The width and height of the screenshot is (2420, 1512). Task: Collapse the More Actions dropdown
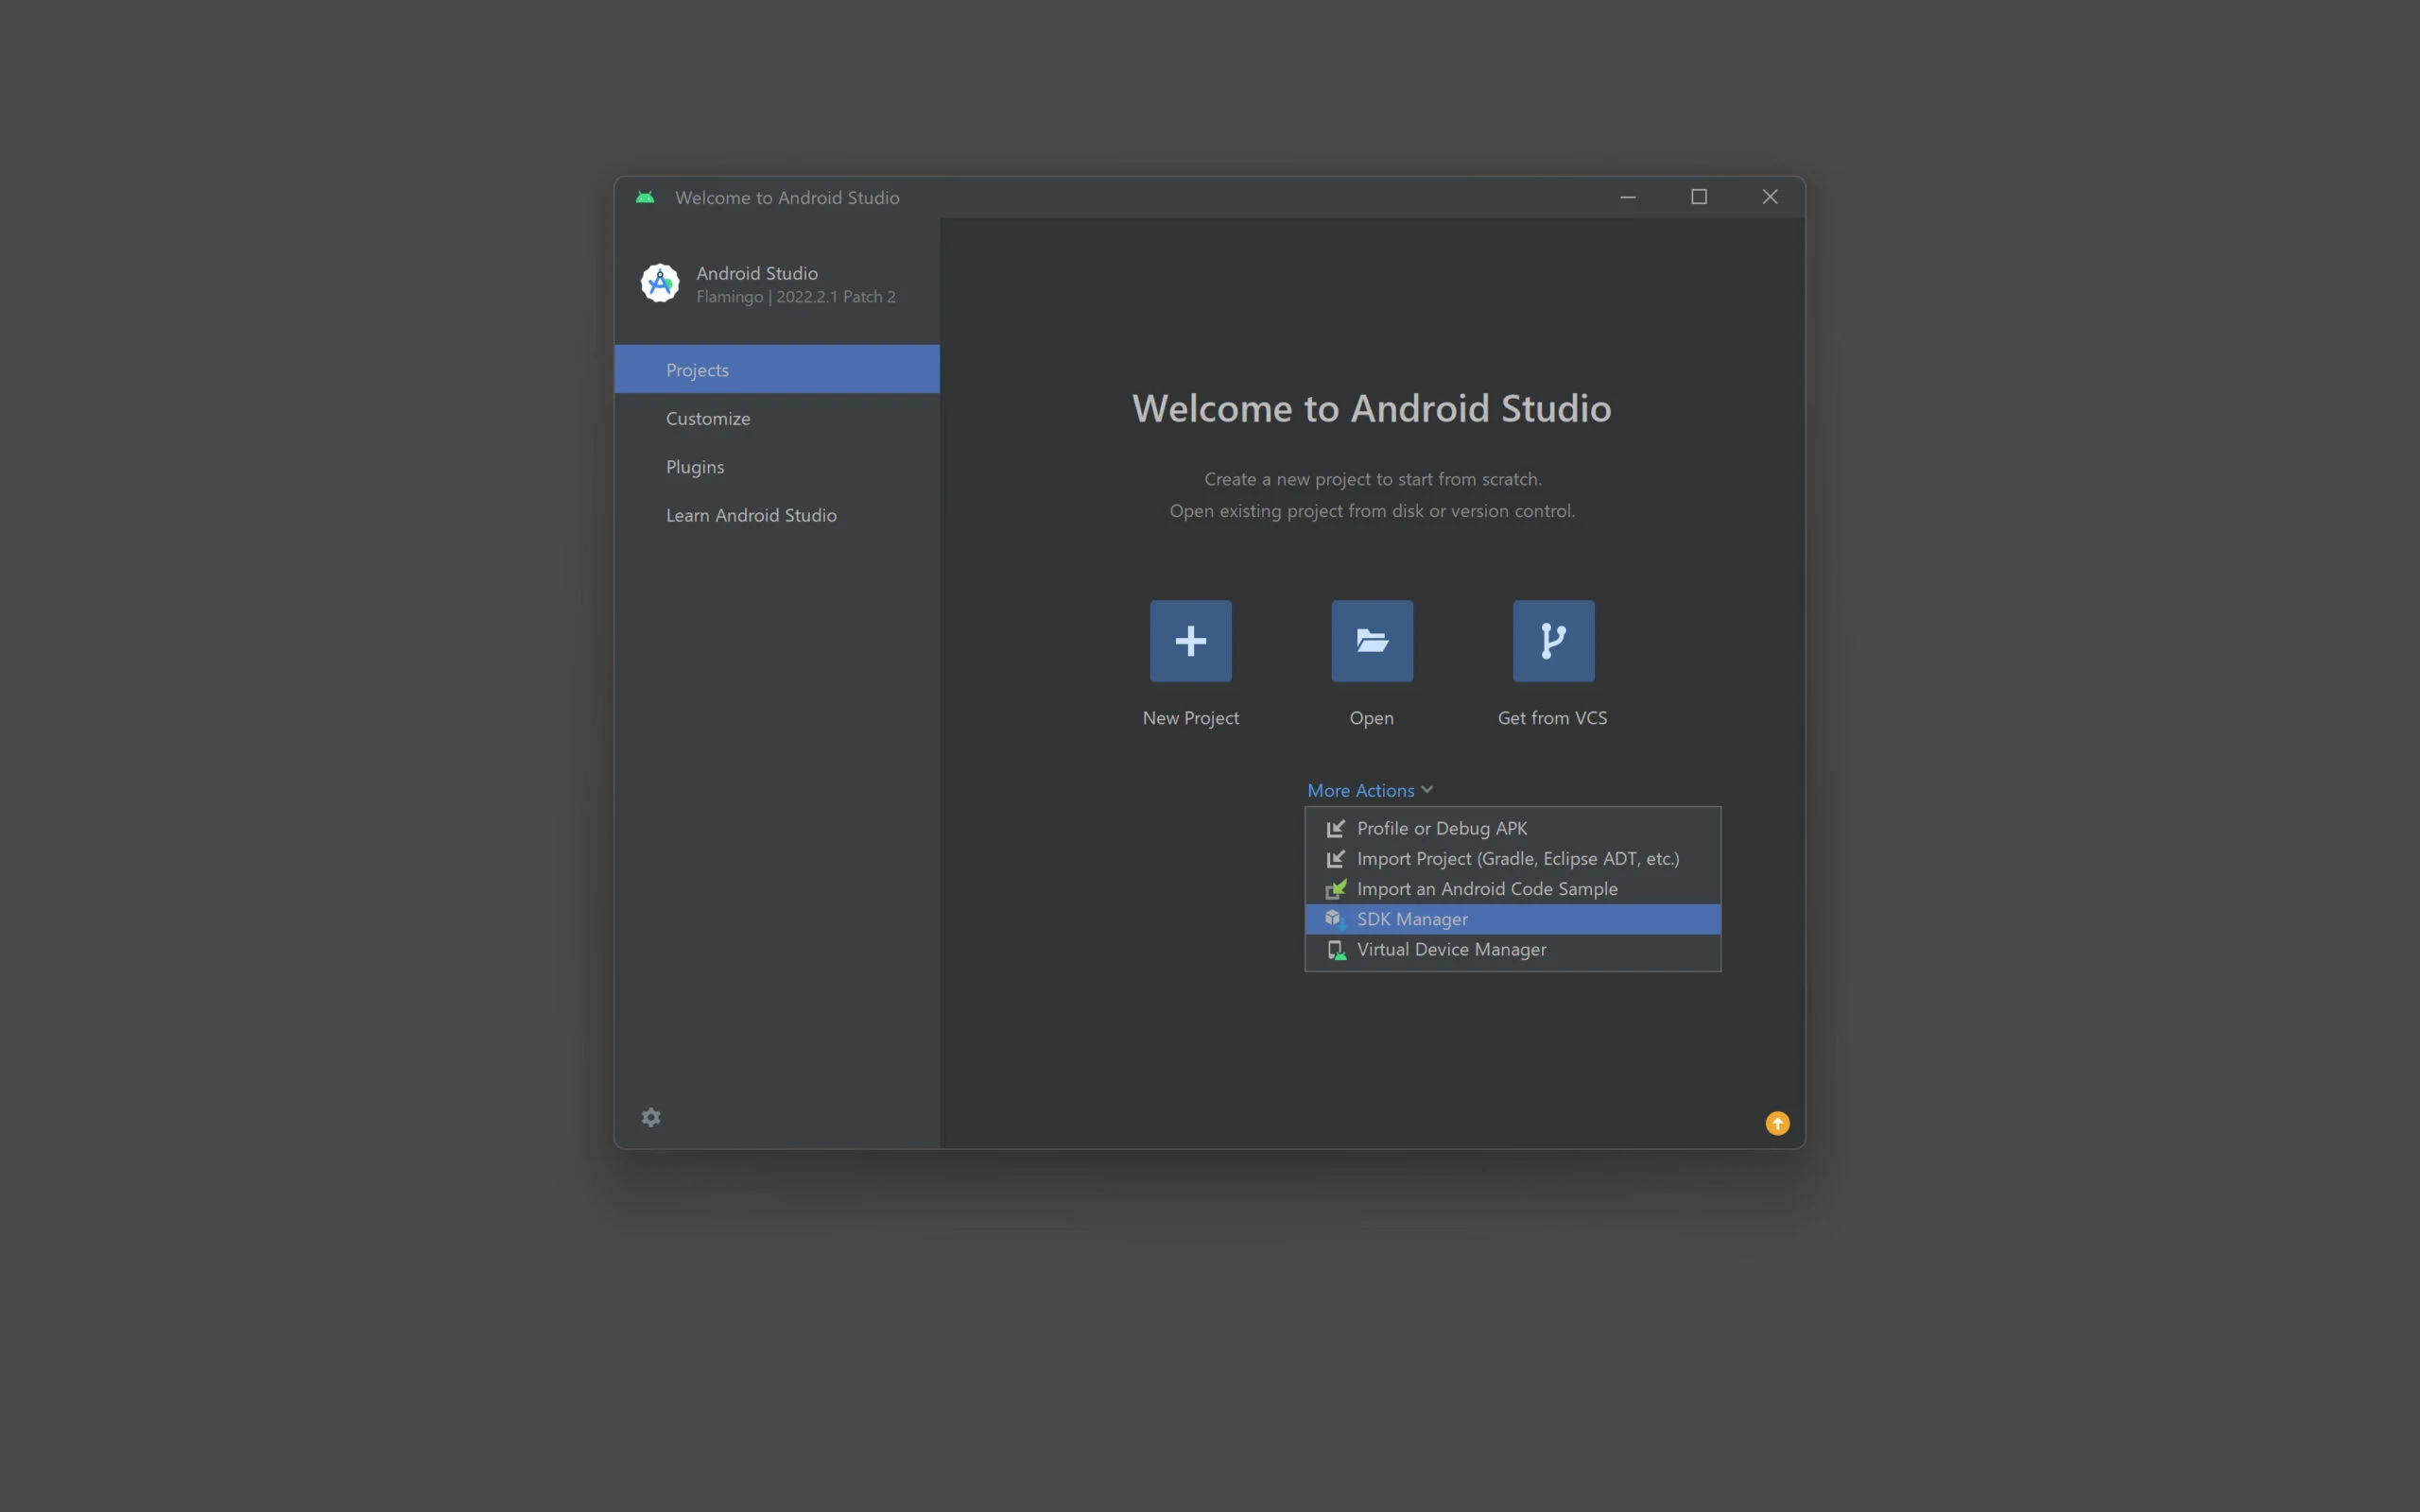(x=1361, y=790)
